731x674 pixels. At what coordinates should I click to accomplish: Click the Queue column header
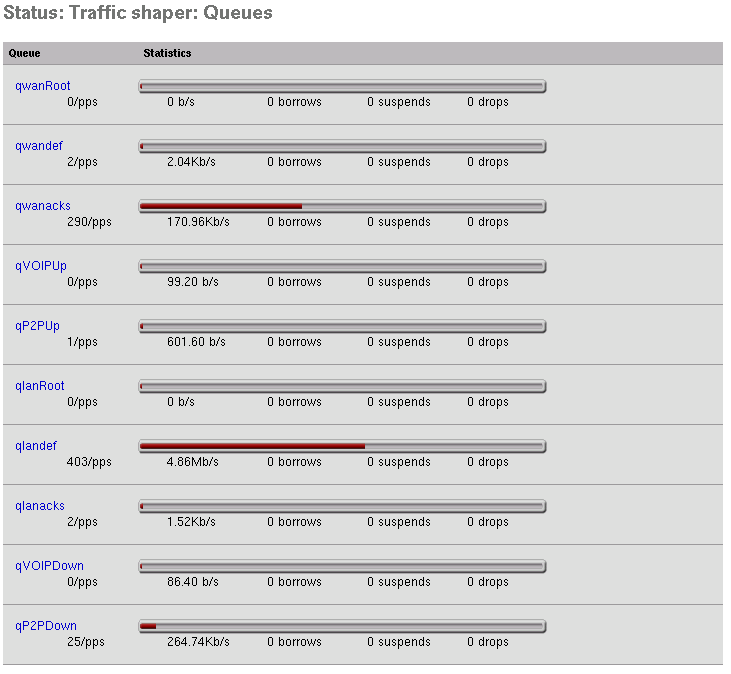click(25, 53)
